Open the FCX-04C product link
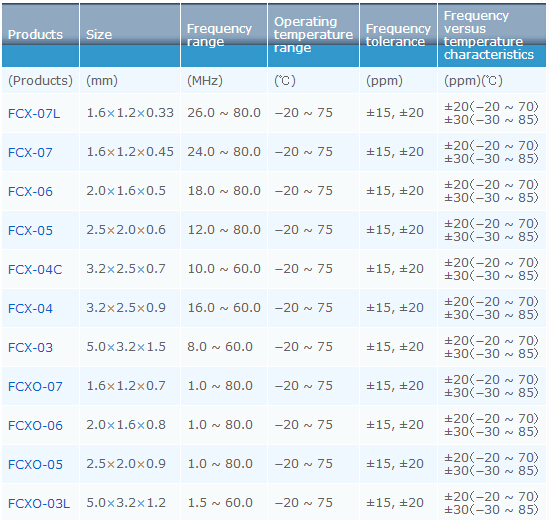 35,269
